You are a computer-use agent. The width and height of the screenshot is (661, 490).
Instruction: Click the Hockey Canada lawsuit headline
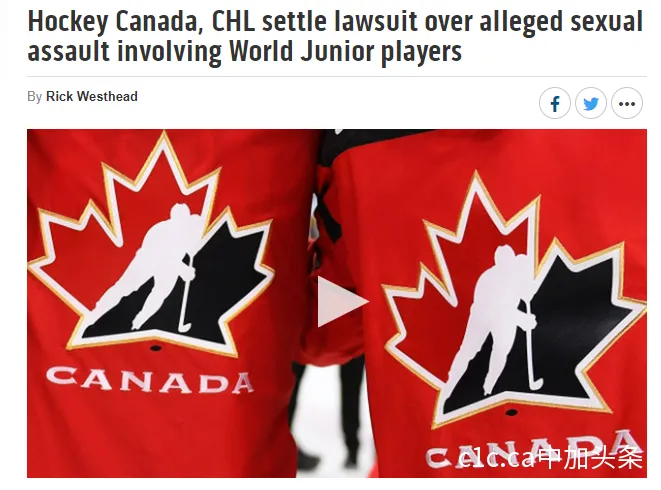[x=335, y=36]
